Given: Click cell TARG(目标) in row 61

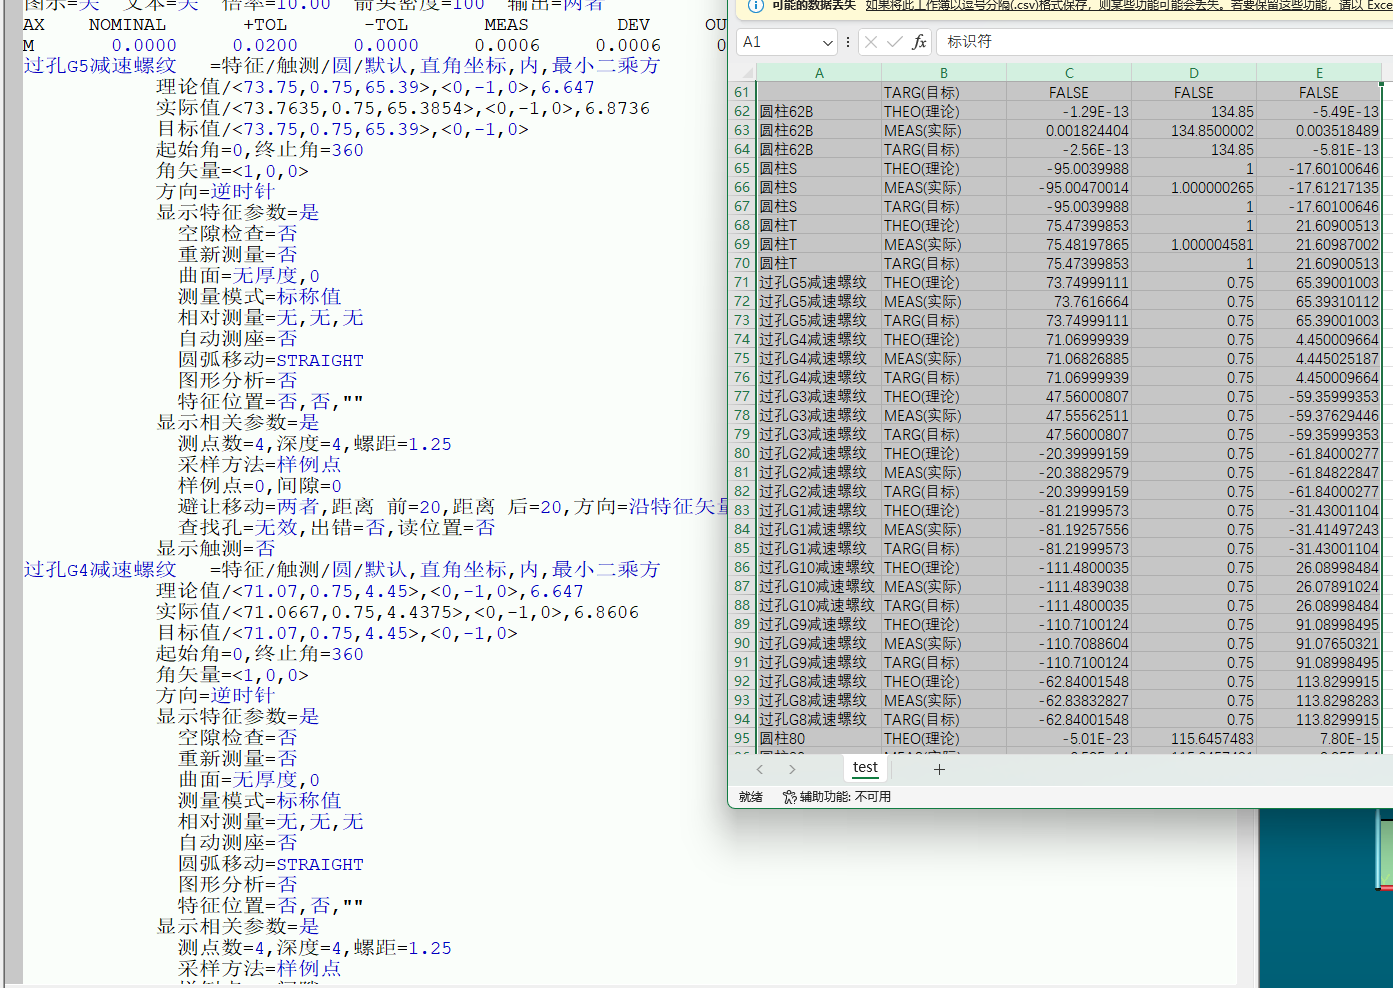Looking at the screenshot, I should (943, 92).
